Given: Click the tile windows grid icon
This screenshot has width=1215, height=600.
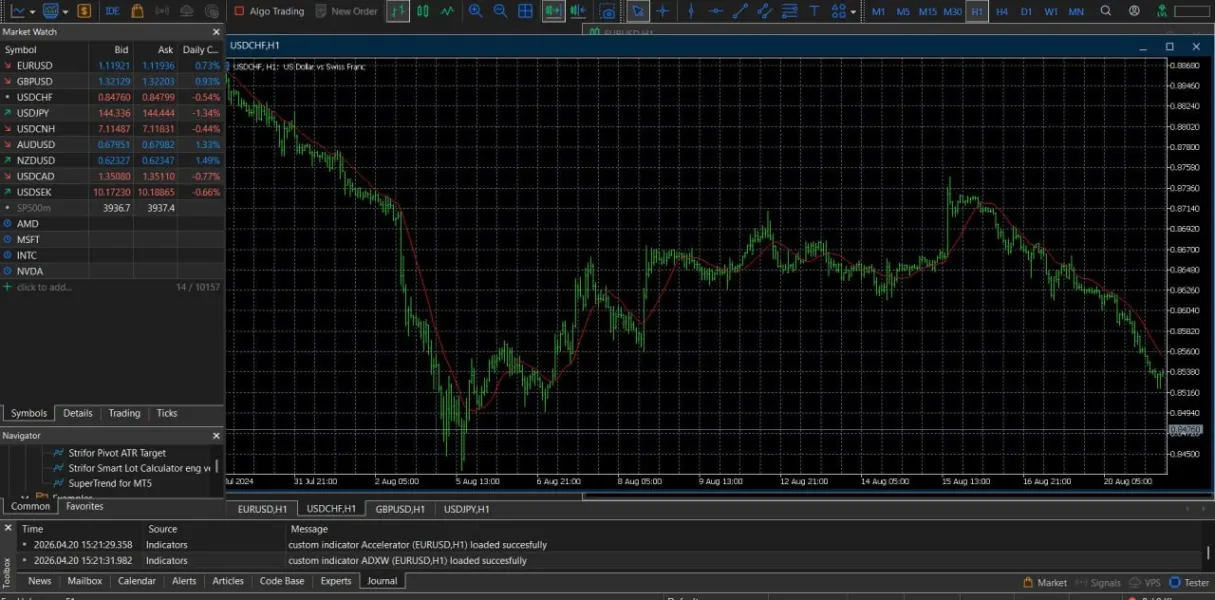Looking at the screenshot, I should (x=525, y=11).
